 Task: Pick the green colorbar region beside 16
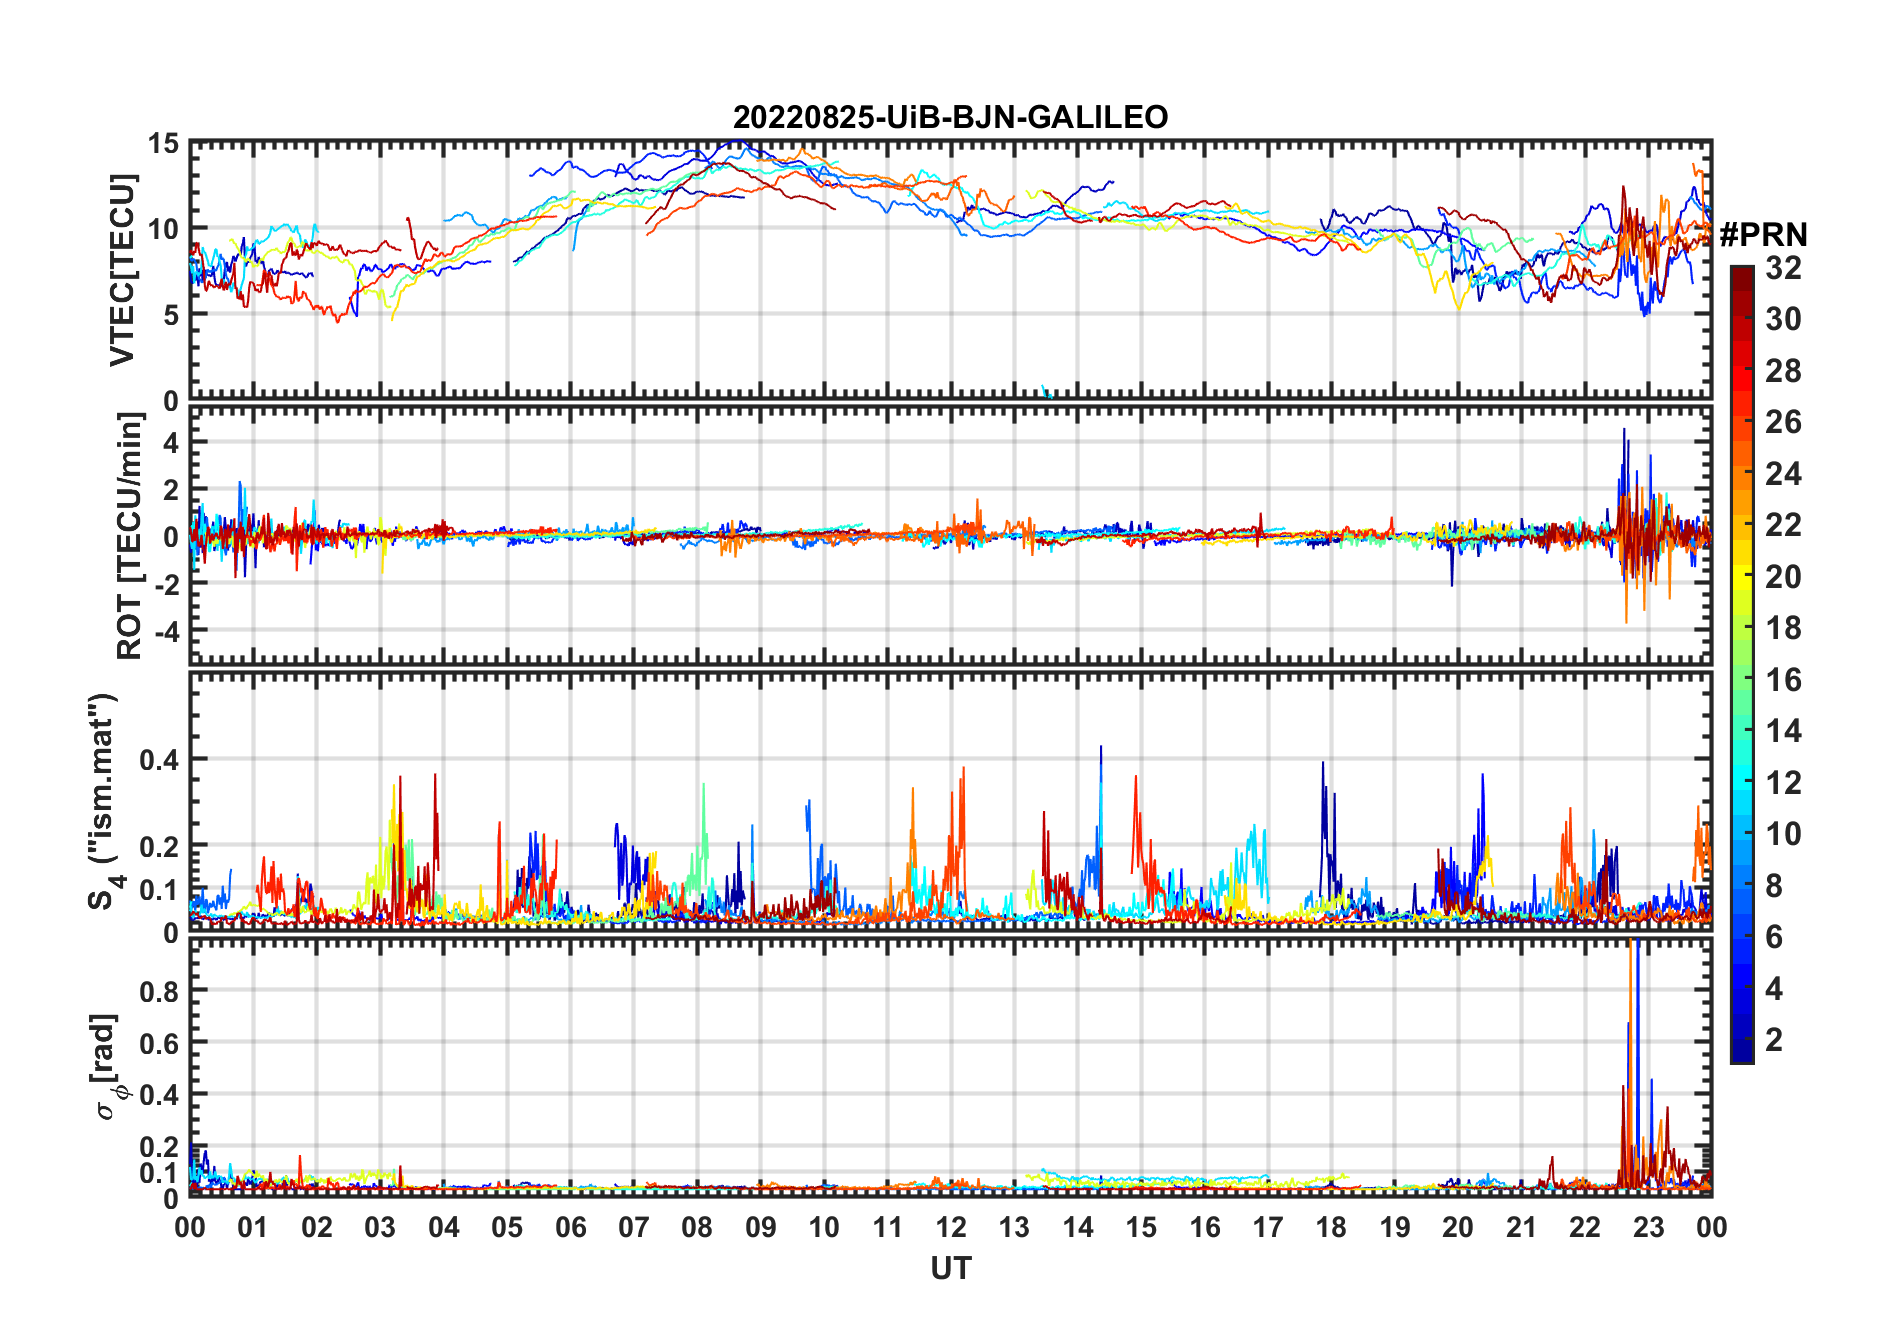click(1742, 680)
